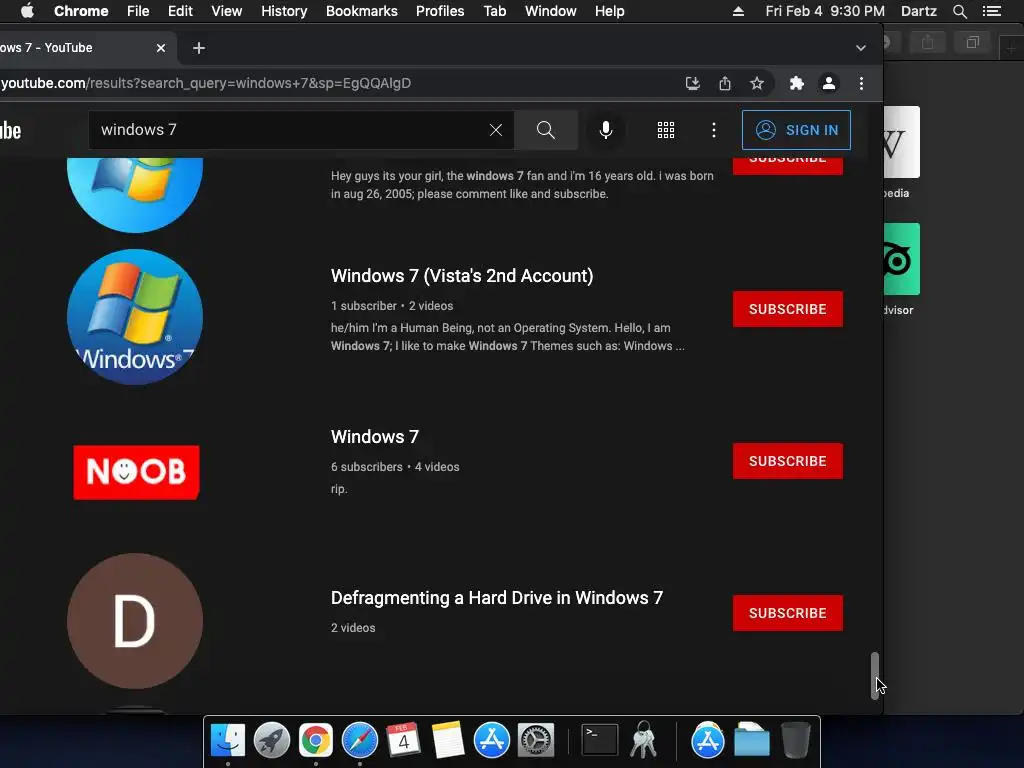Screen dimensions: 1024x768
Task: Open the Window menu
Action: tap(551, 11)
